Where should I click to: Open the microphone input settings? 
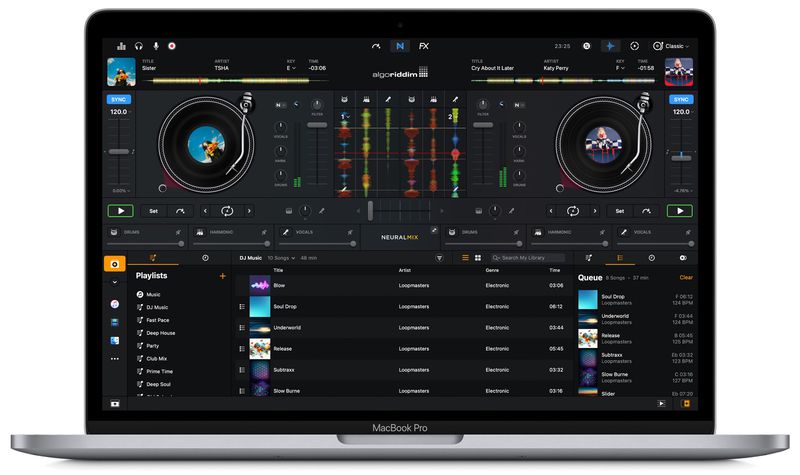click(155, 46)
